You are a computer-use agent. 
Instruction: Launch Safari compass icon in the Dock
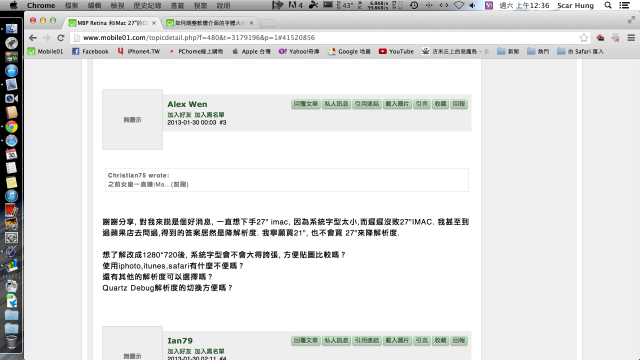tap(11, 140)
